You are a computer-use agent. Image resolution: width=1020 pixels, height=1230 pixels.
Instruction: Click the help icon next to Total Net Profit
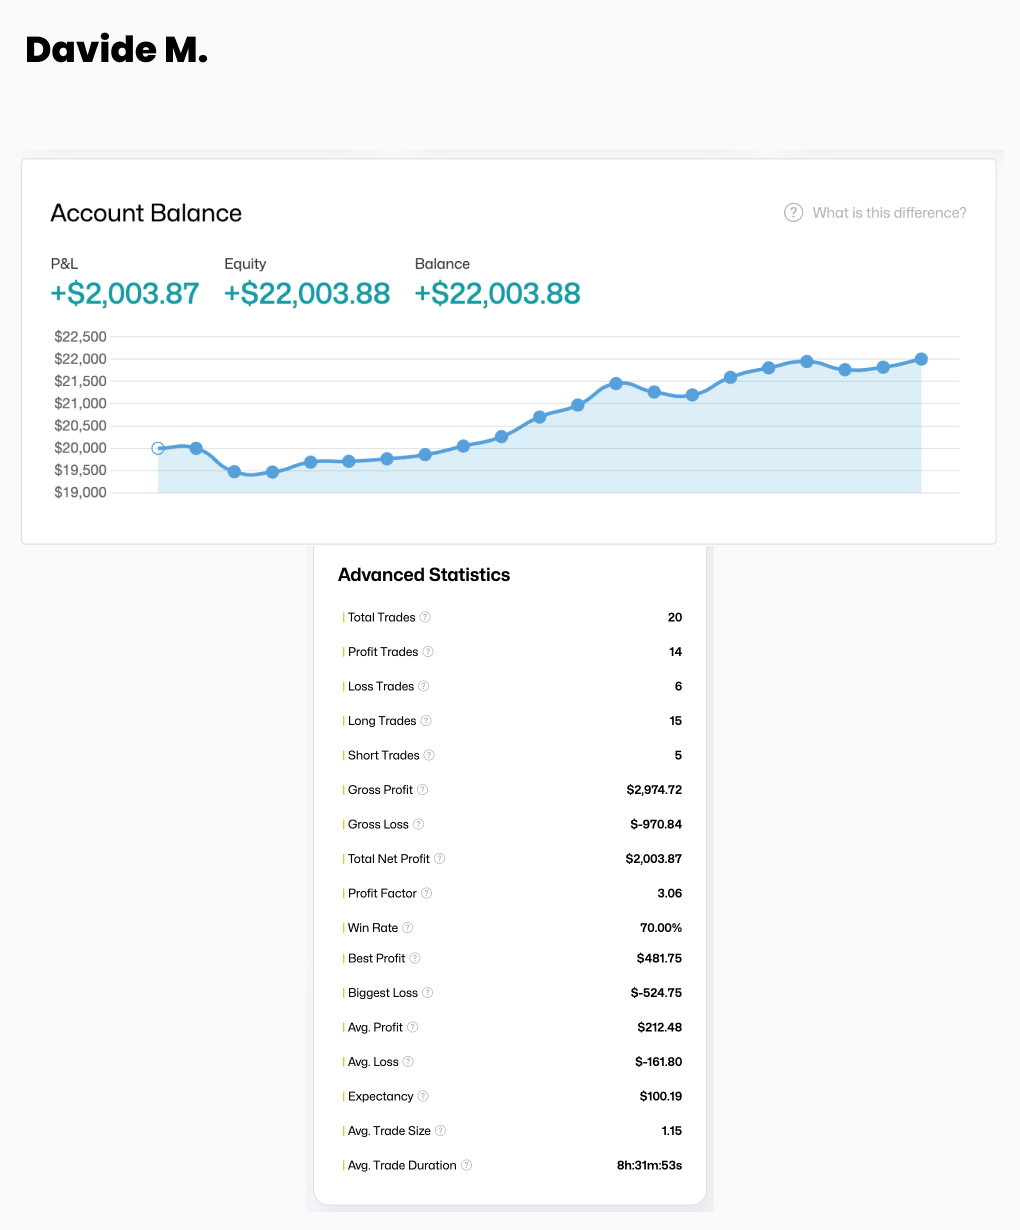(440, 859)
